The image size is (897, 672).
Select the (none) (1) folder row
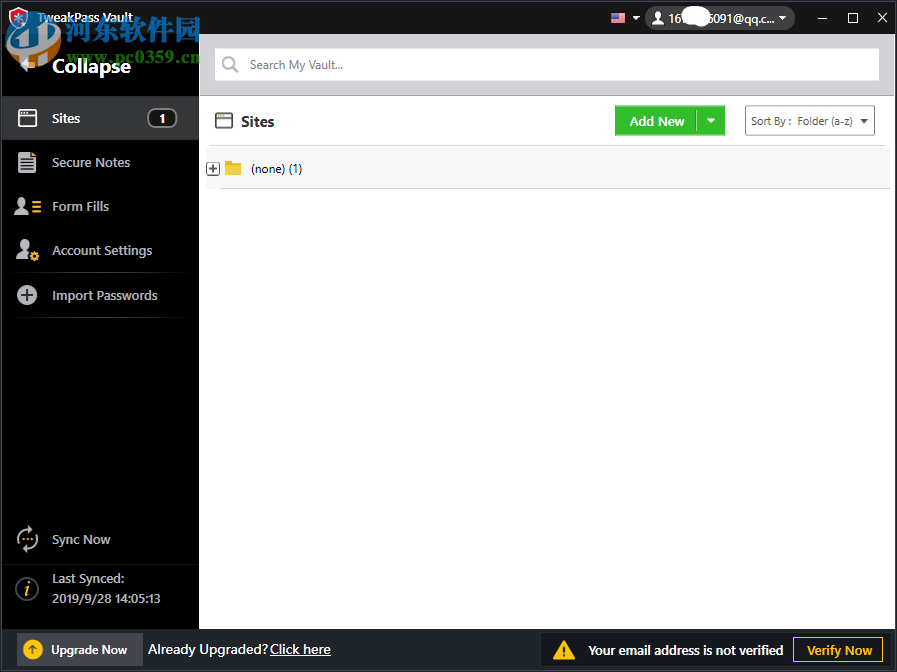[547, 168]
